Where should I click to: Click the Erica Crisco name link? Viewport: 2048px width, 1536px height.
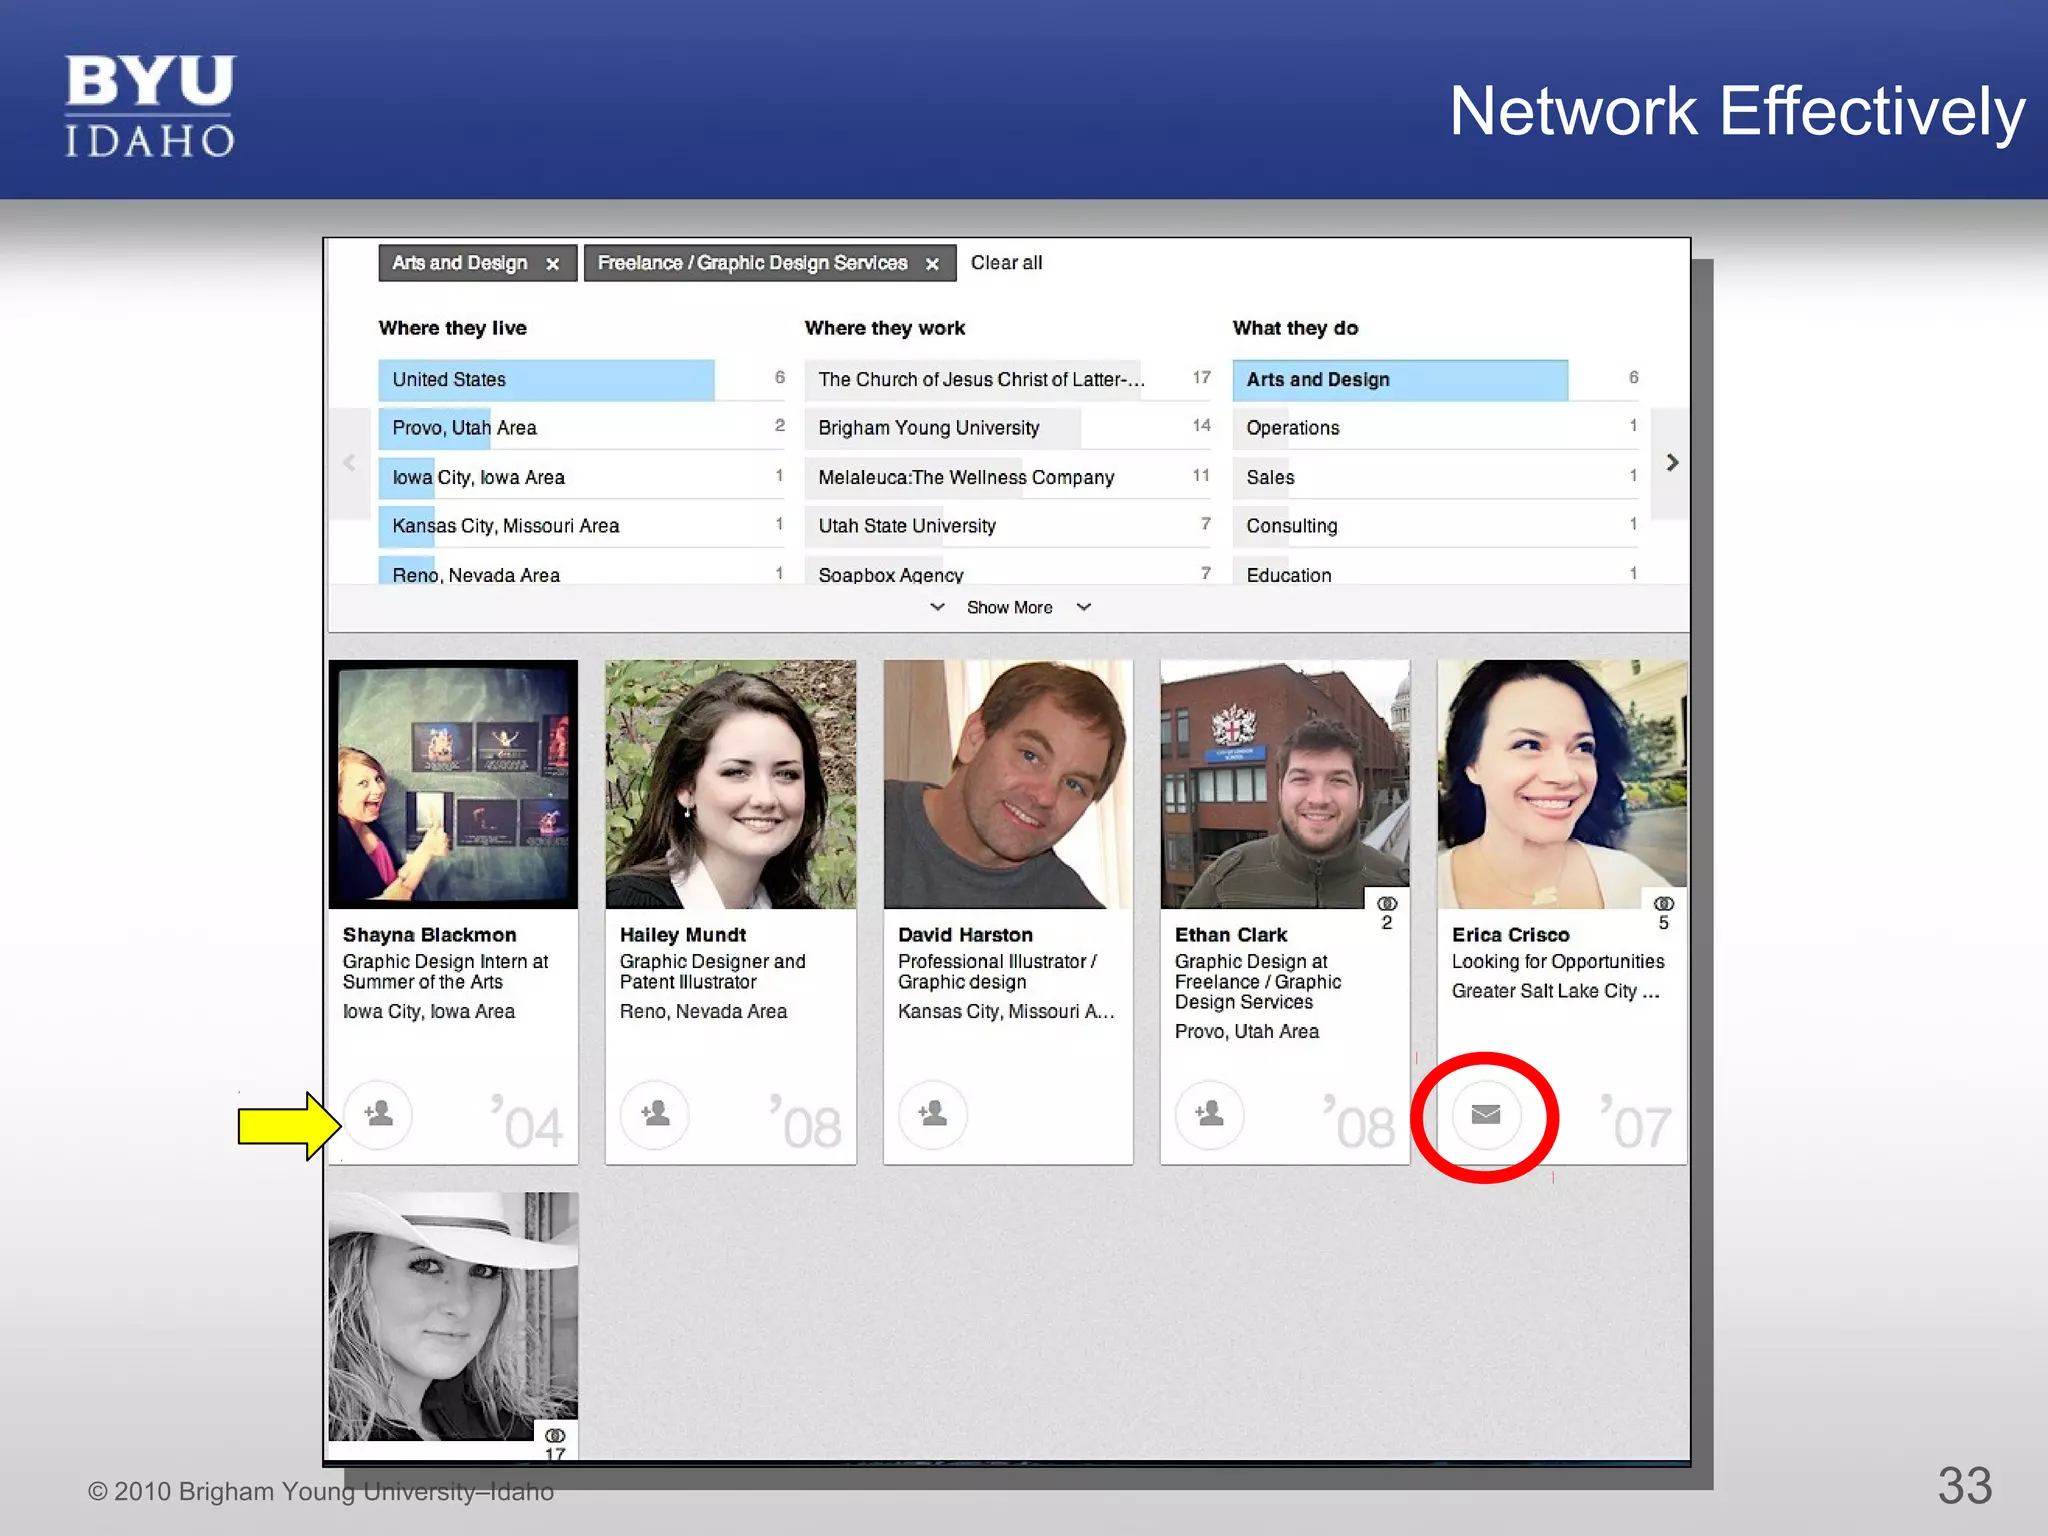click(1511, 935)
